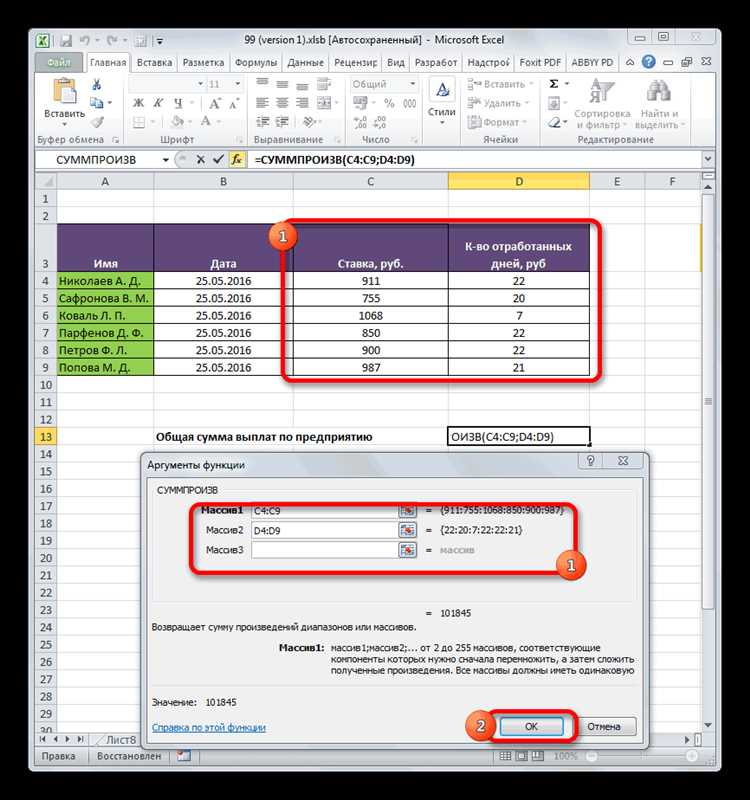The height and width of the screenshot is (800, 750).
Task: Apply Comma Style (000) format
Action: pyautogui.click(x=410, y=103)
